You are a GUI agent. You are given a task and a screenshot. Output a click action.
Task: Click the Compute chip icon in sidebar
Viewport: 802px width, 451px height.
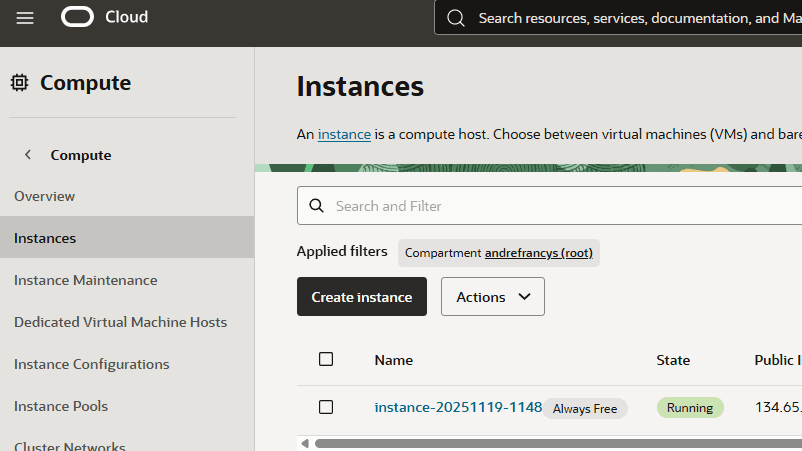[x=19, y=83]
